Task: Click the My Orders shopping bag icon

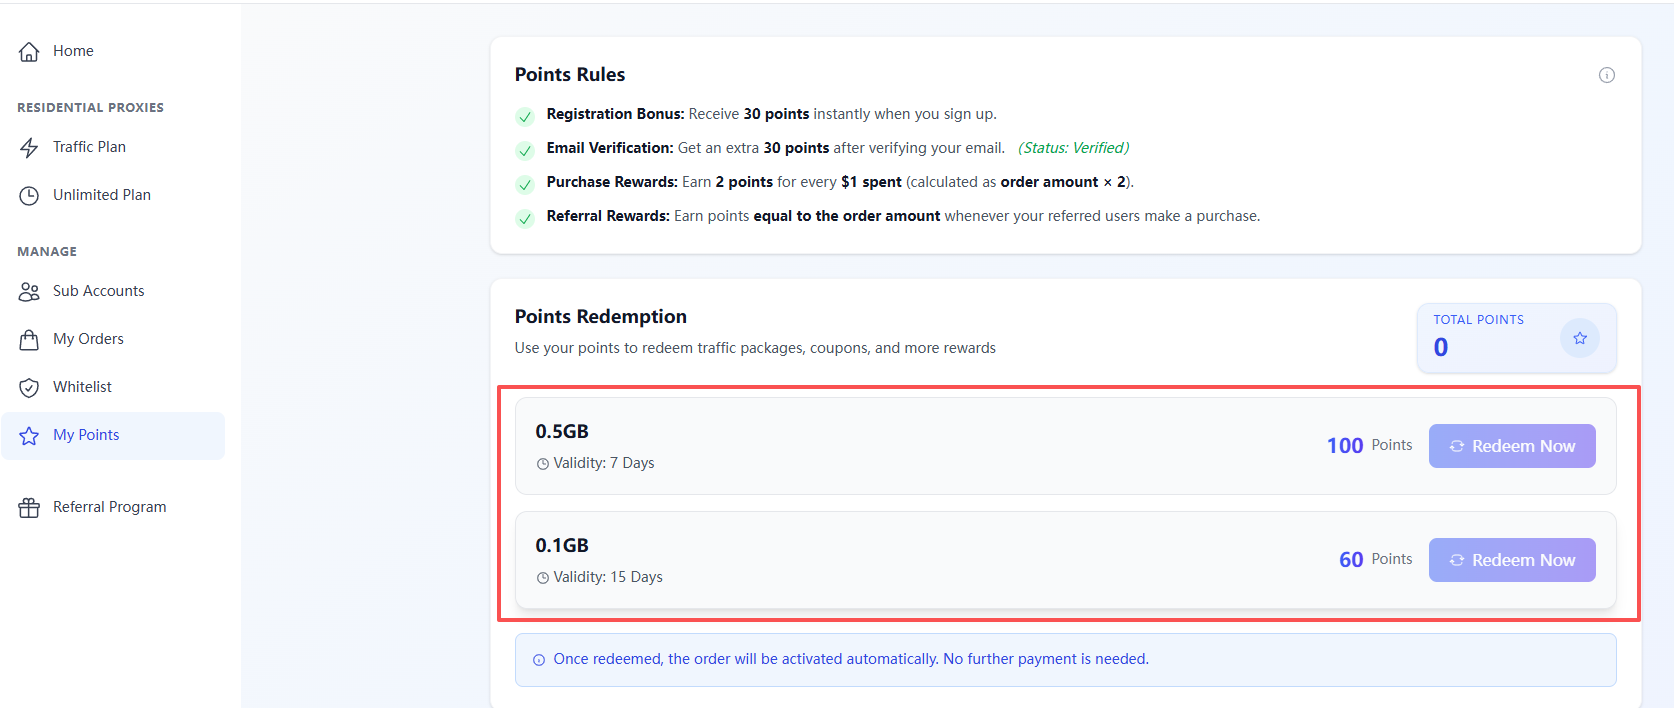Action: tap(29, 340)
